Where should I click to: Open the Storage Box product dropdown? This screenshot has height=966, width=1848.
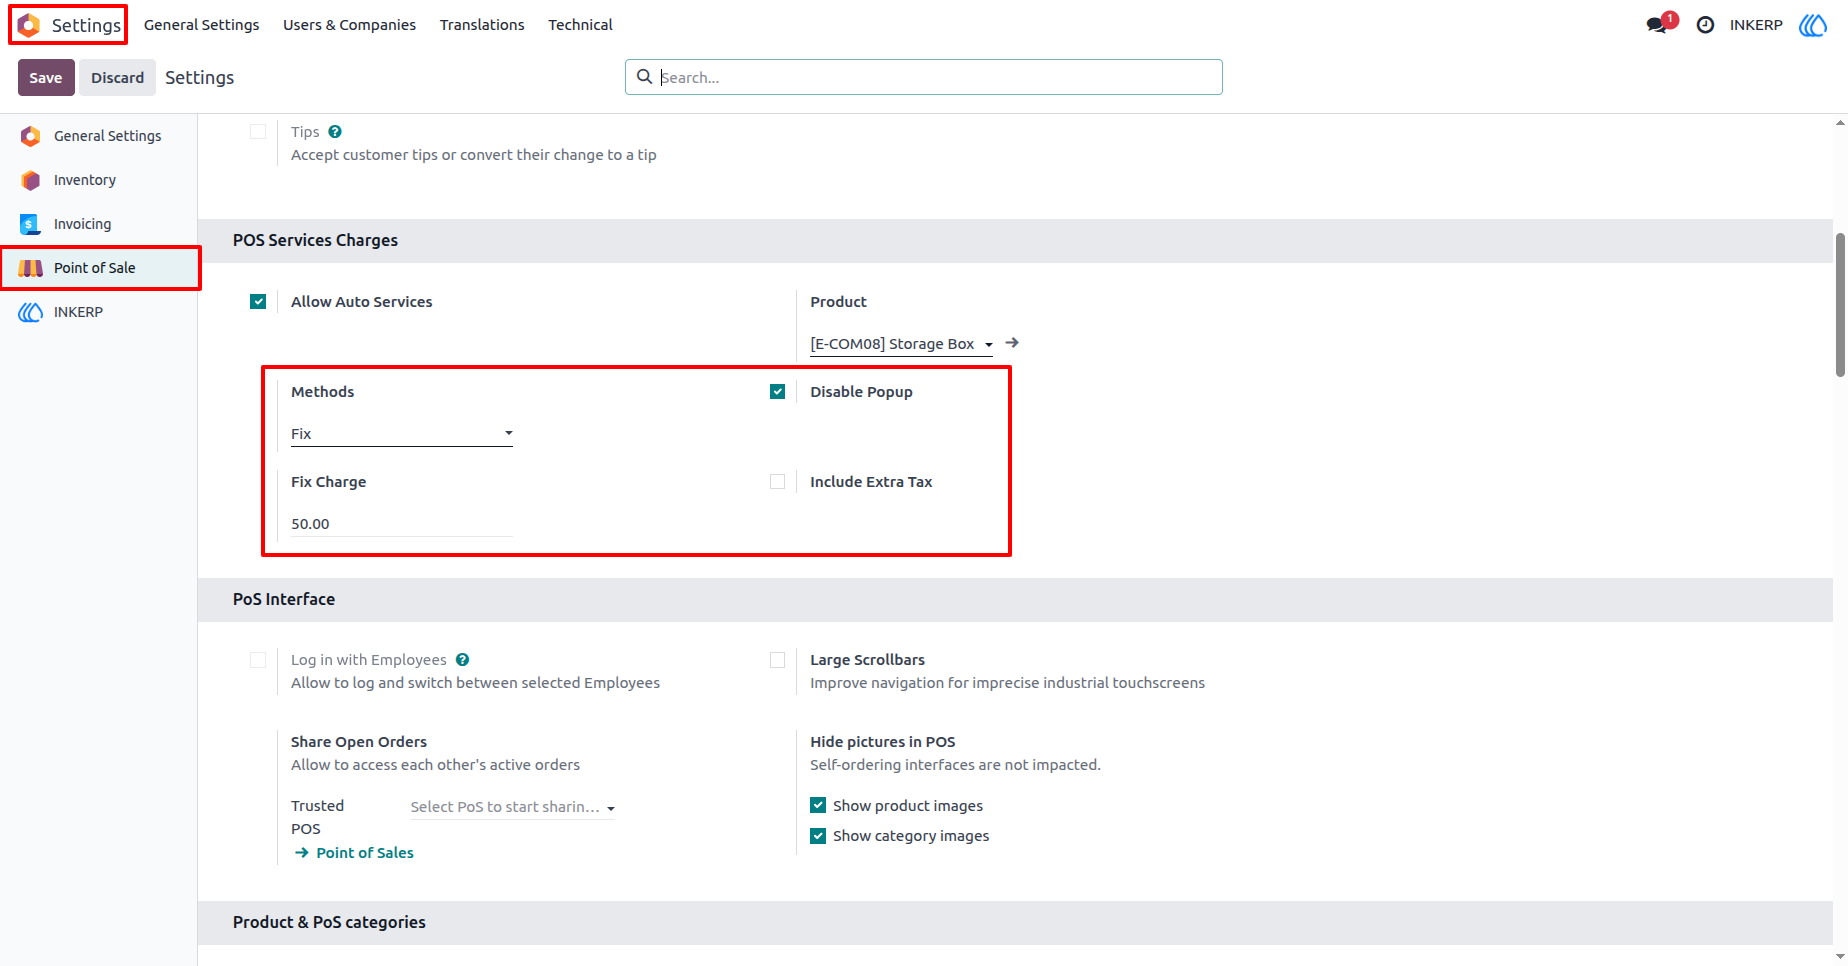901,344
